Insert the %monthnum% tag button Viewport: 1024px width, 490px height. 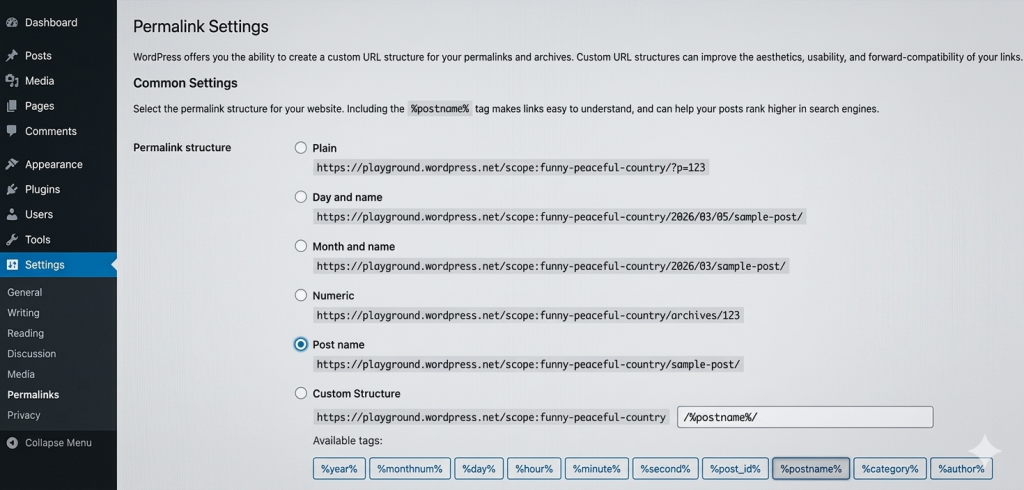(409, 468)
